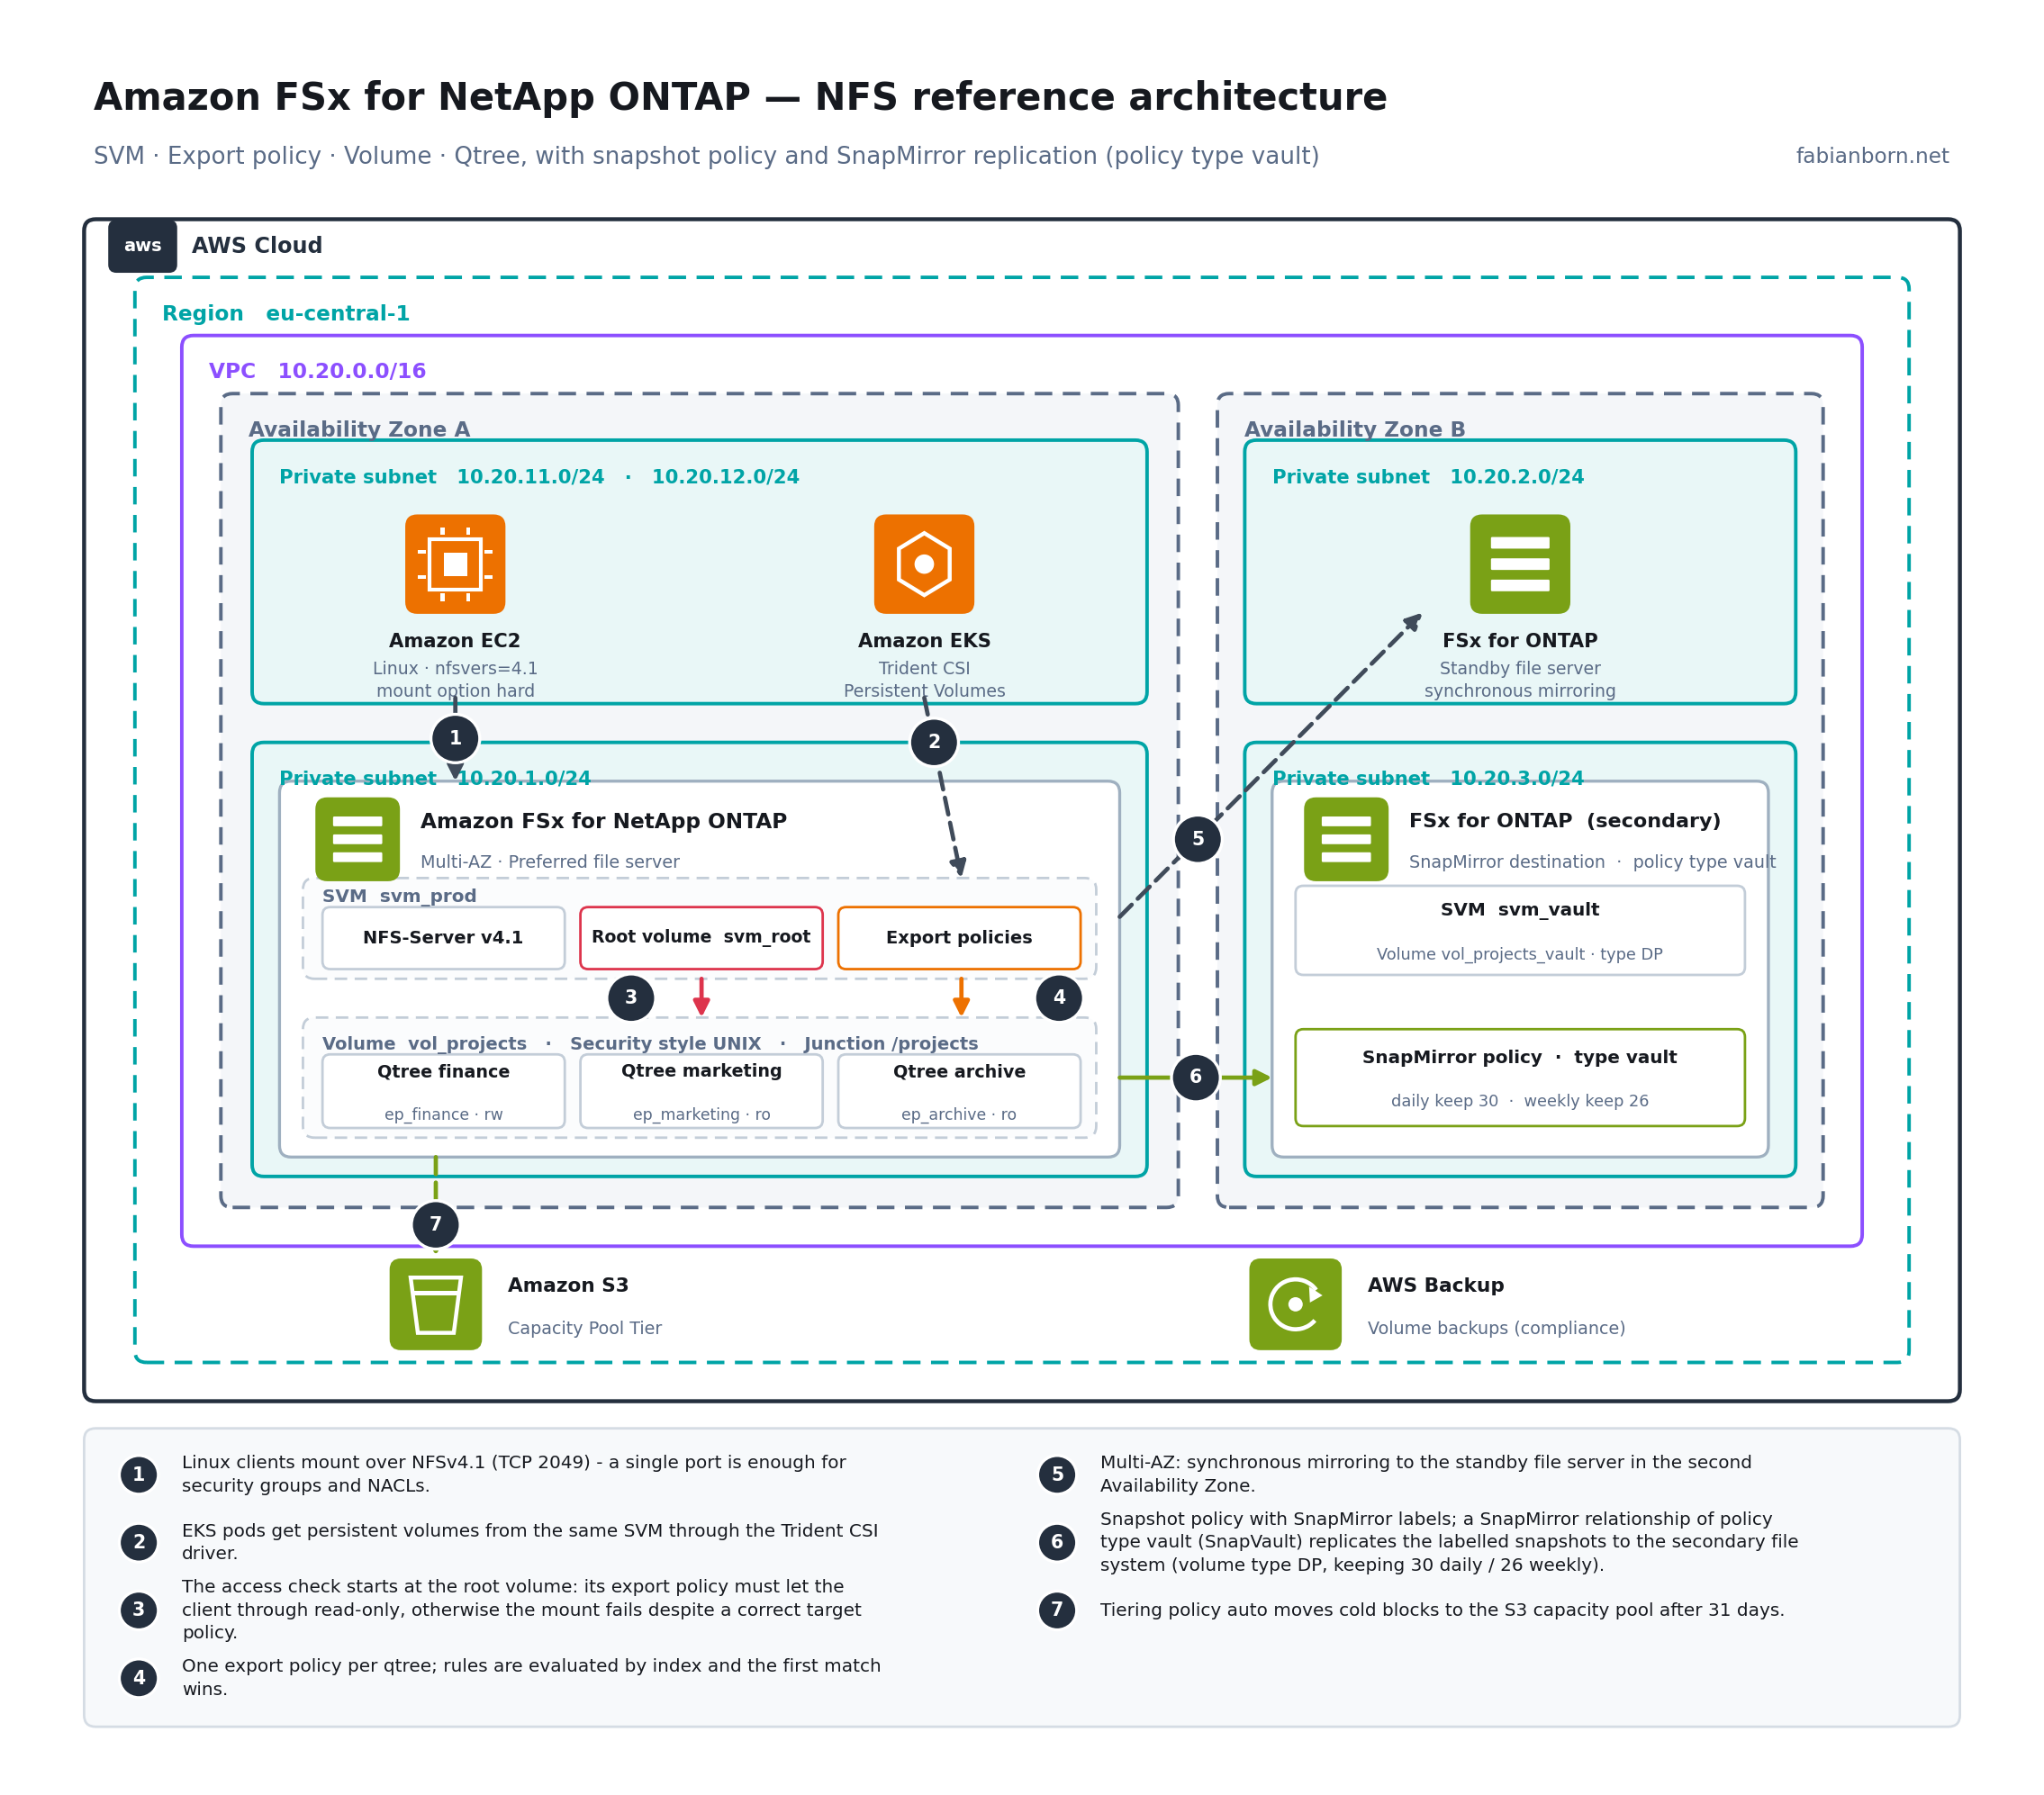The height and width of the screenshot is (1795, 2044).
Task: Click the subnet label 10.20.11.0/24 · 10.20.12.0/24
Action: [x=539, y=477]
